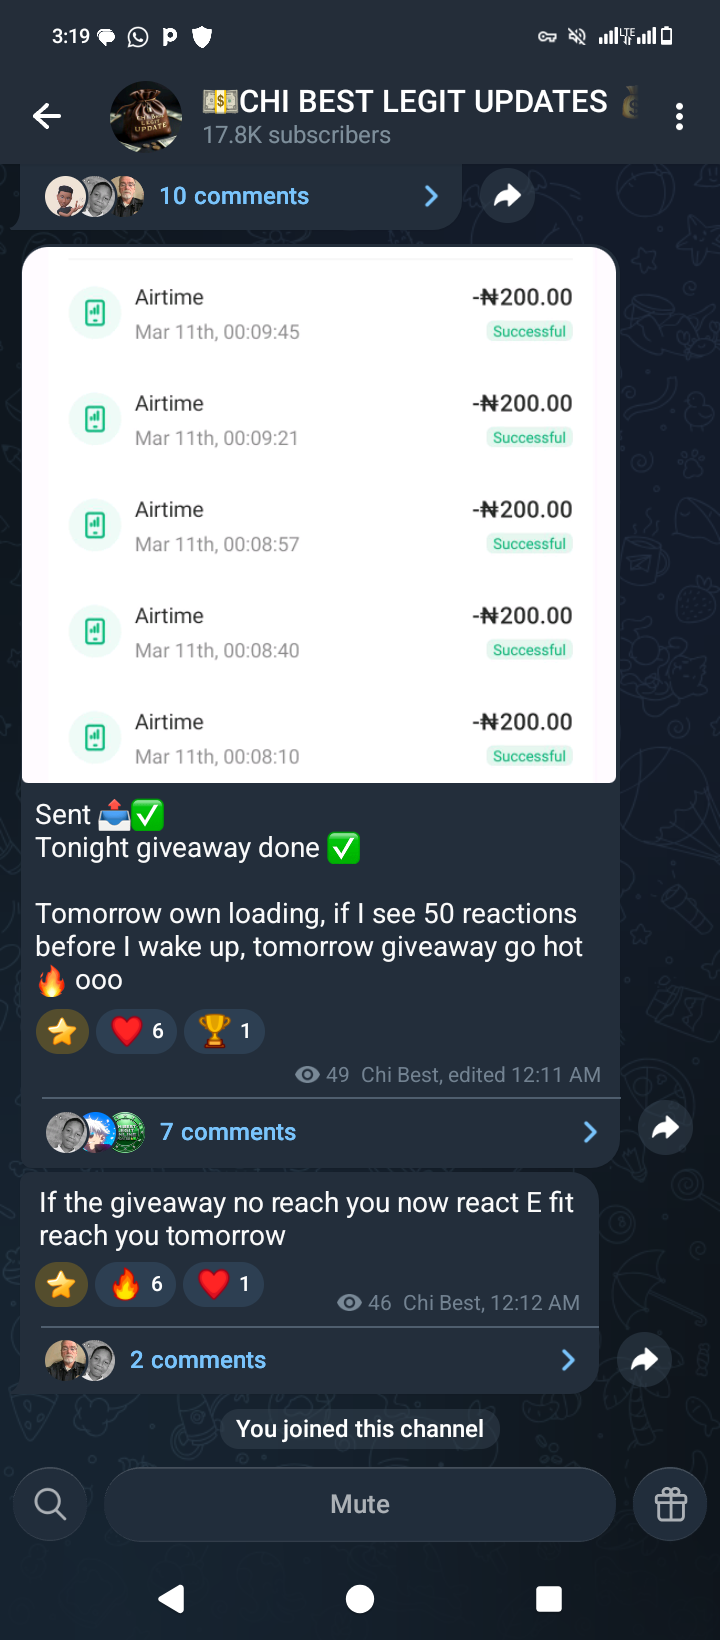This screenshot has width=720, height=1640.
Task: Mute the channel
Action: (x=360, y=1504)
